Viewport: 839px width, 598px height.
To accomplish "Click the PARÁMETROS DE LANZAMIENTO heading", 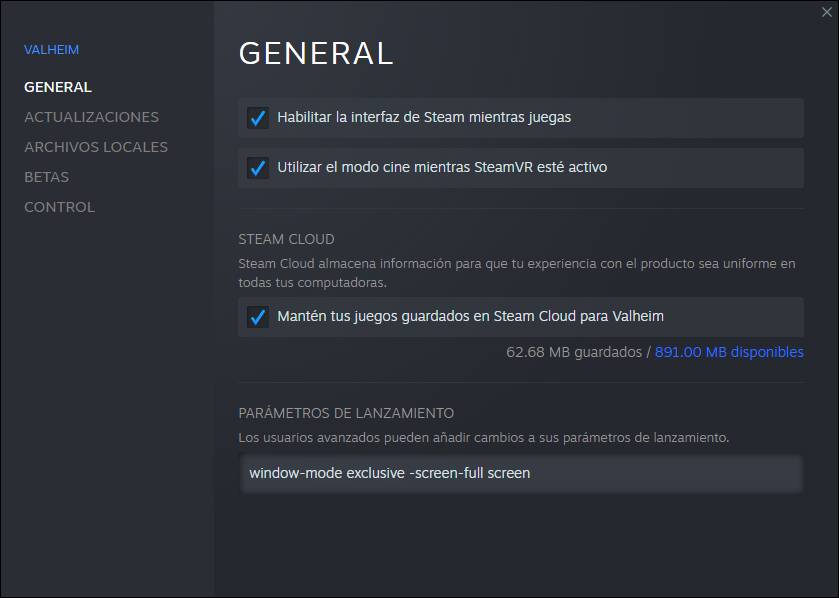I will click(x=346, y=413).
